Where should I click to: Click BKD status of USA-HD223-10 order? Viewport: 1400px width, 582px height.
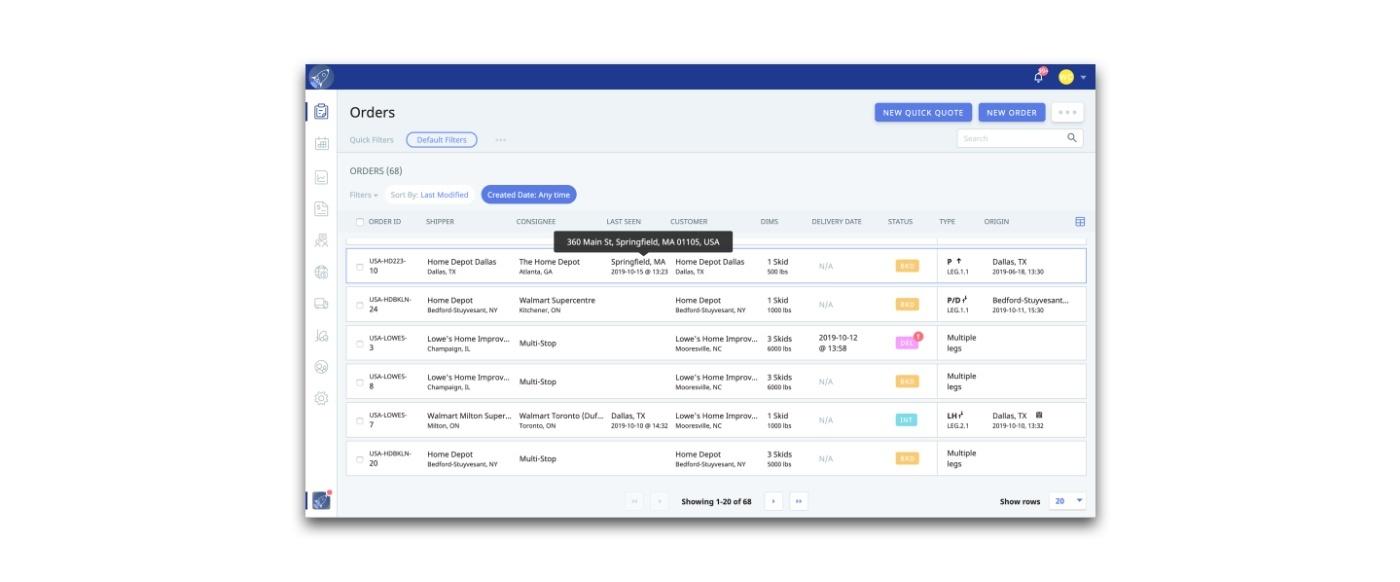click(906, 266)
